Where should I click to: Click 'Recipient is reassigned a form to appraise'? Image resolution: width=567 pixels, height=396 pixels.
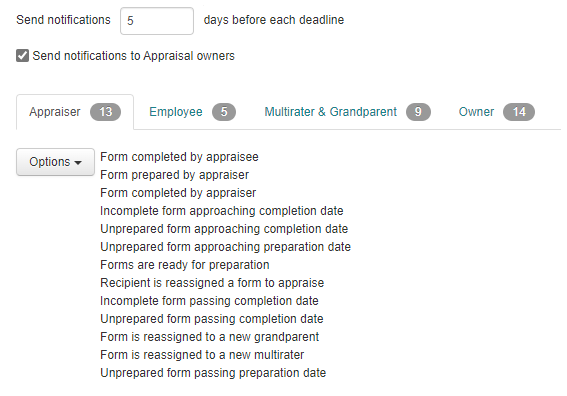pyautogui.click(x=212, y=283)
